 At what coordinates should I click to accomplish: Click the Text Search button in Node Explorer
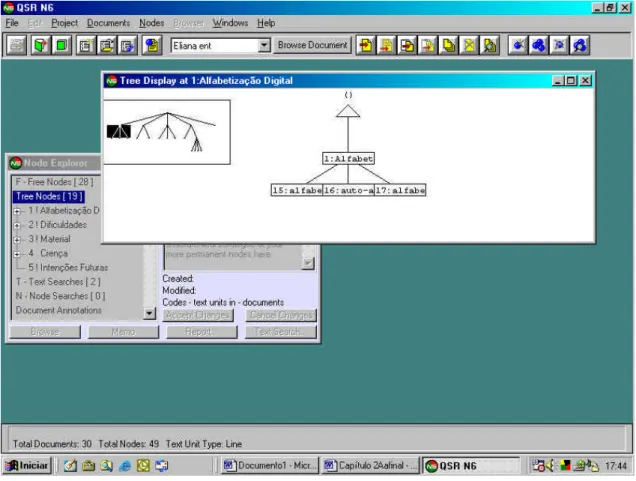point(280,332)
